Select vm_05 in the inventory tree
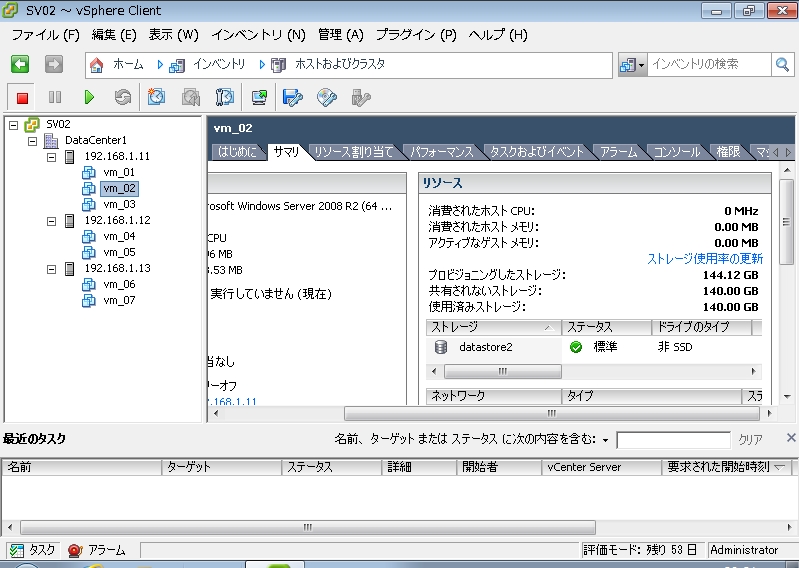This screenshot has height=568, width=799. 119,252
